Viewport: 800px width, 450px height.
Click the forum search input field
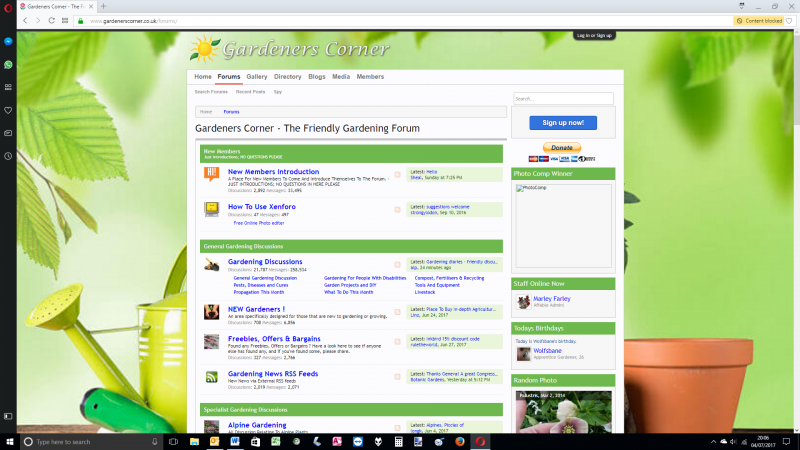tap(562, 99)
